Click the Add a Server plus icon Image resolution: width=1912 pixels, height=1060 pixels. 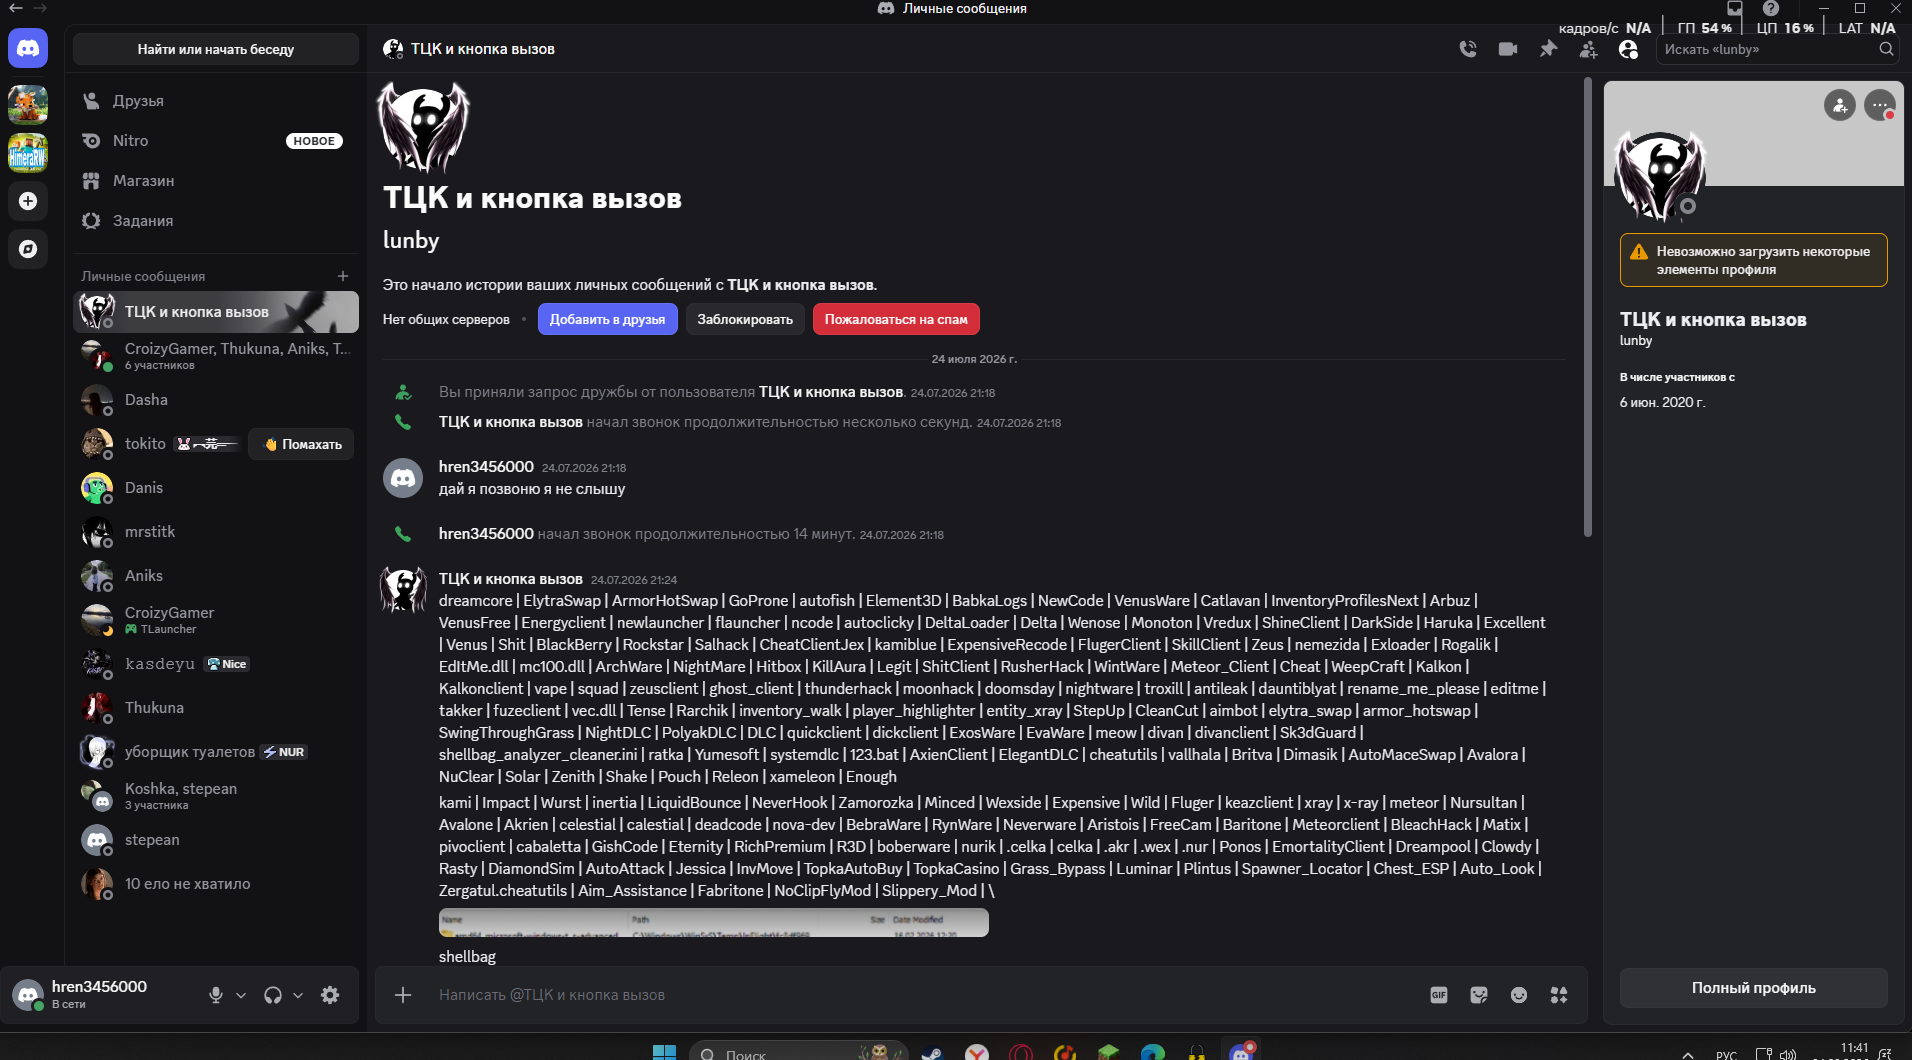coord(28,201)
